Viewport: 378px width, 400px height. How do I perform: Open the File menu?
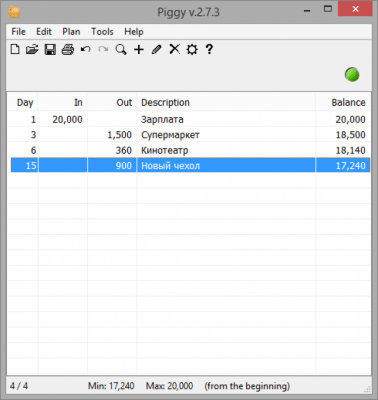coord(18,32)
